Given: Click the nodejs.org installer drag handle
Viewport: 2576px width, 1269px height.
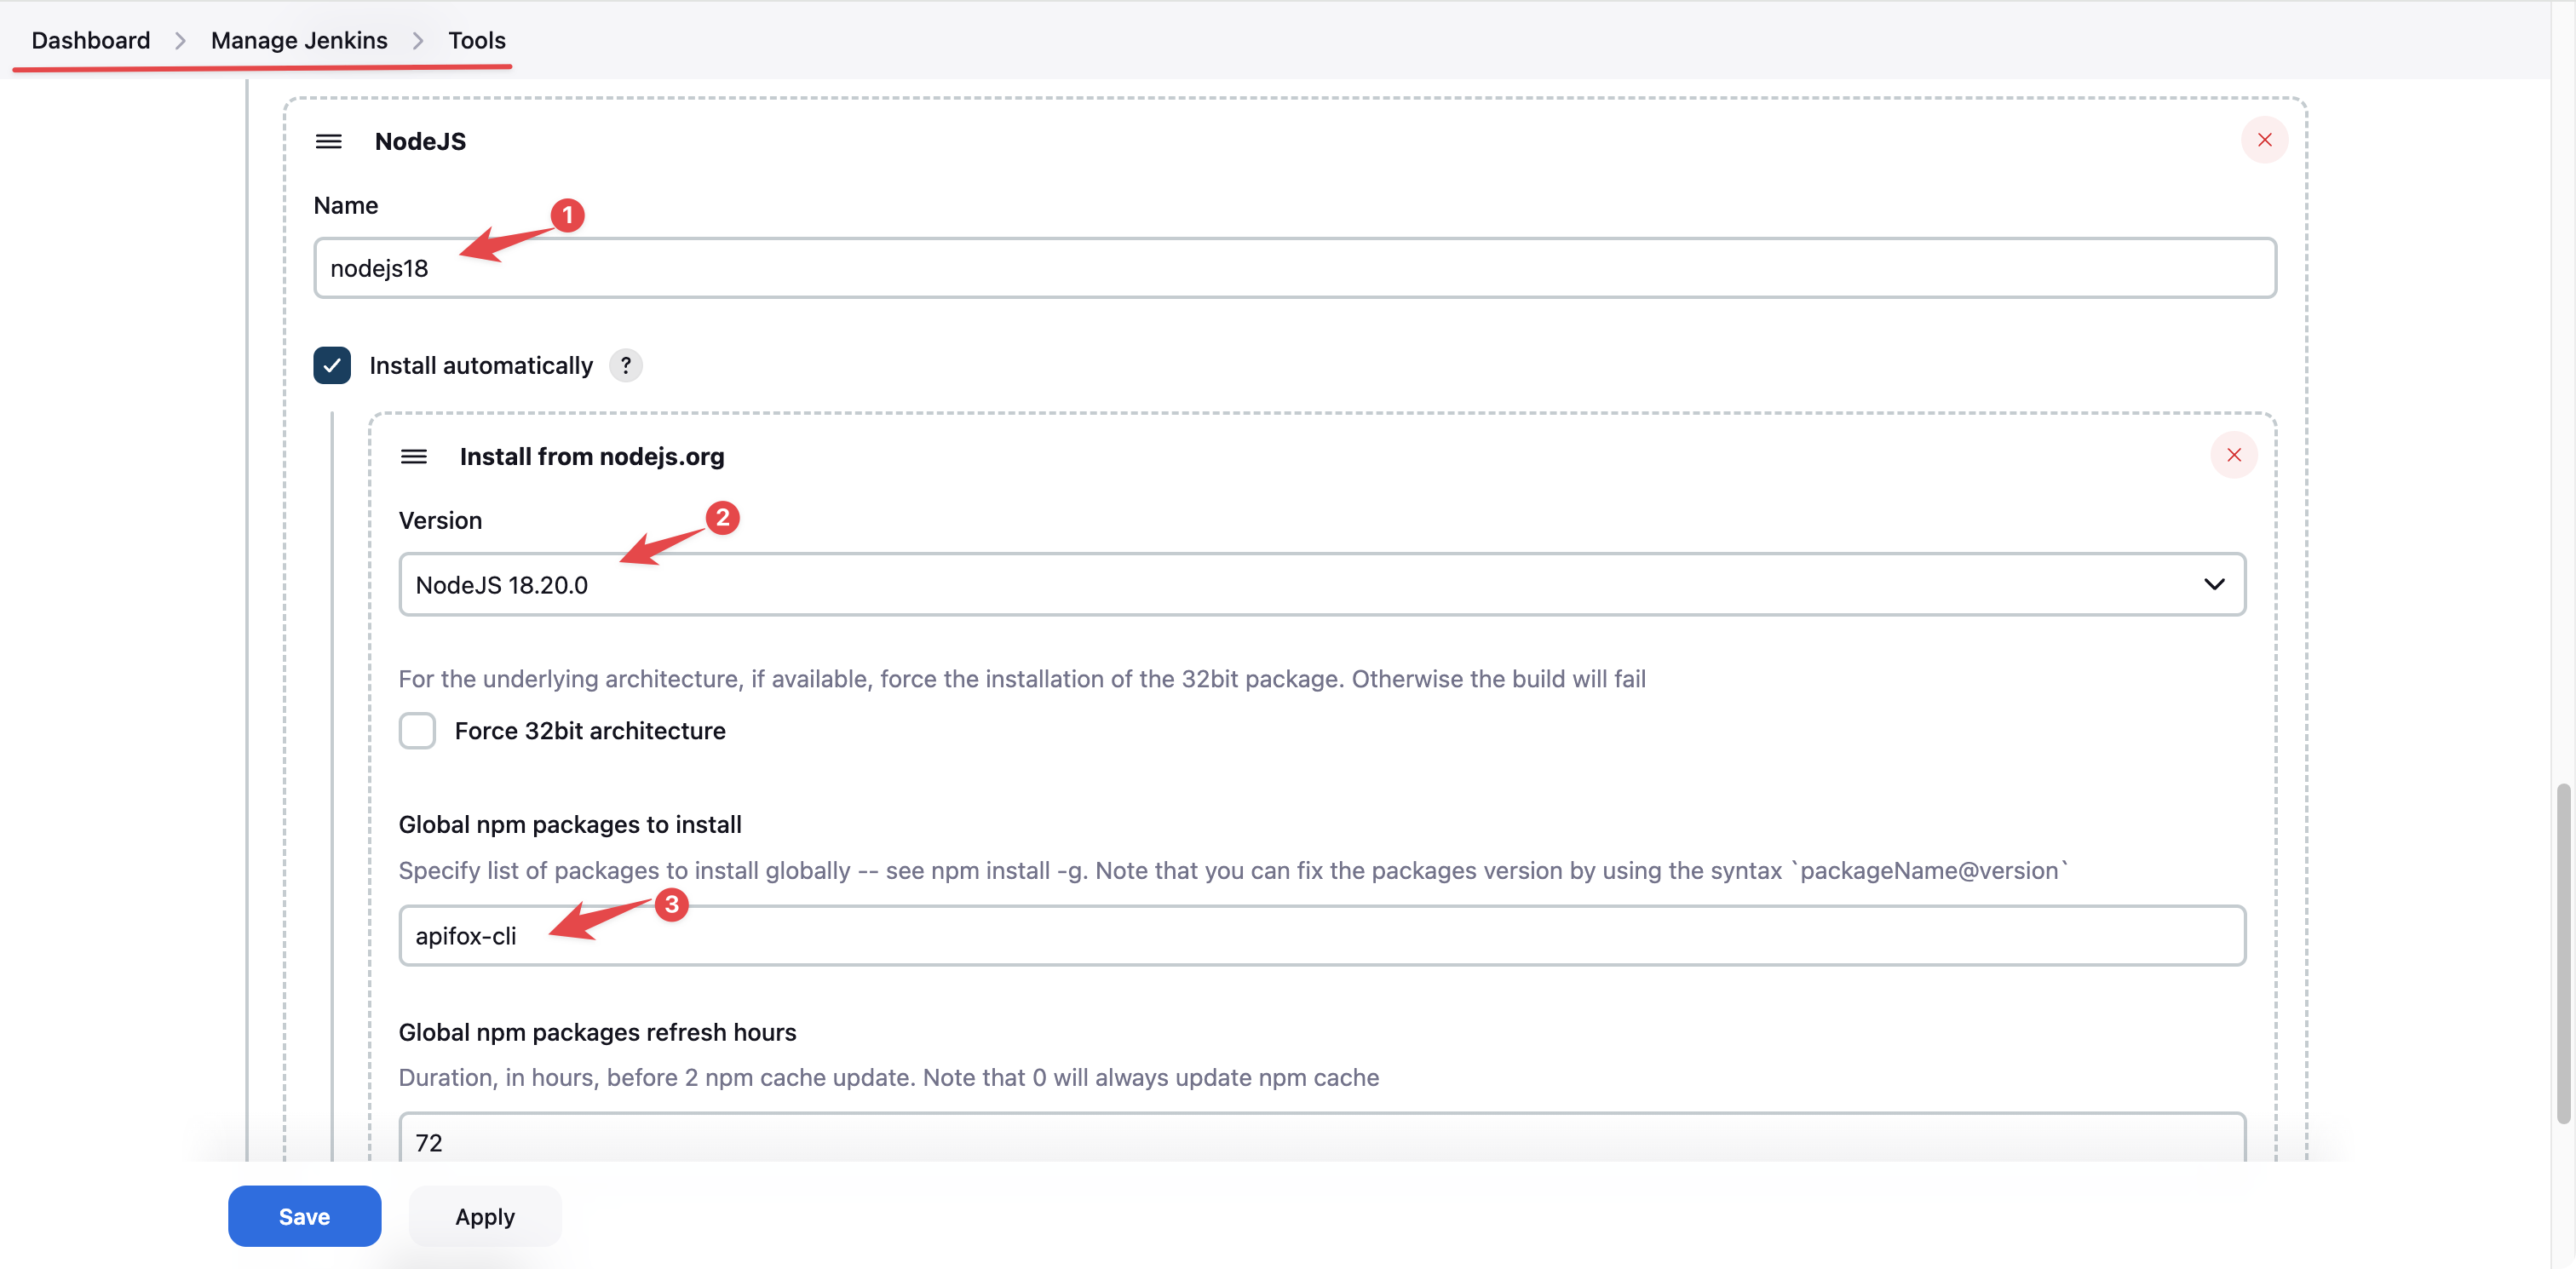Looking at the screenshot, I should [x=413, y=456].
